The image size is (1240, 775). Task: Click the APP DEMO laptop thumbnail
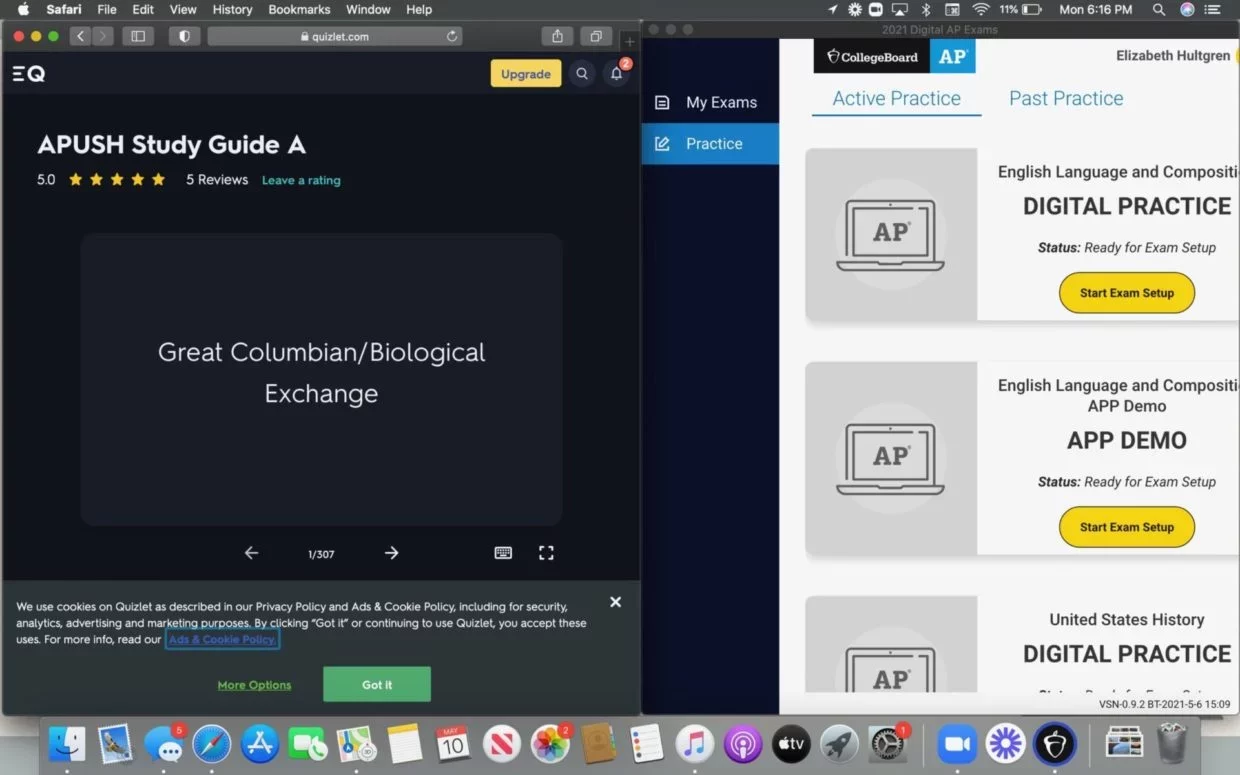coord(891,458)
